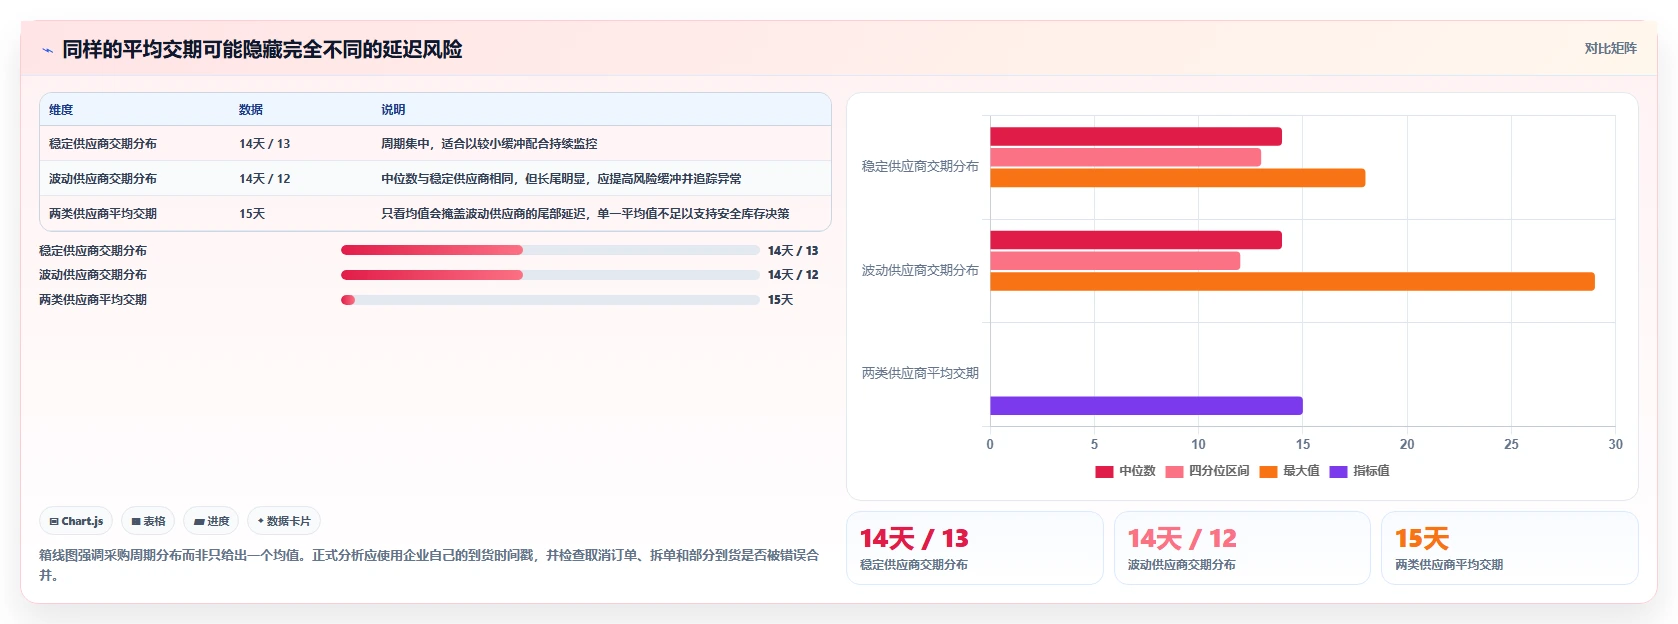Select table cell 14天 / 13
Viewport: 1678px width, 624px height.
265,144
